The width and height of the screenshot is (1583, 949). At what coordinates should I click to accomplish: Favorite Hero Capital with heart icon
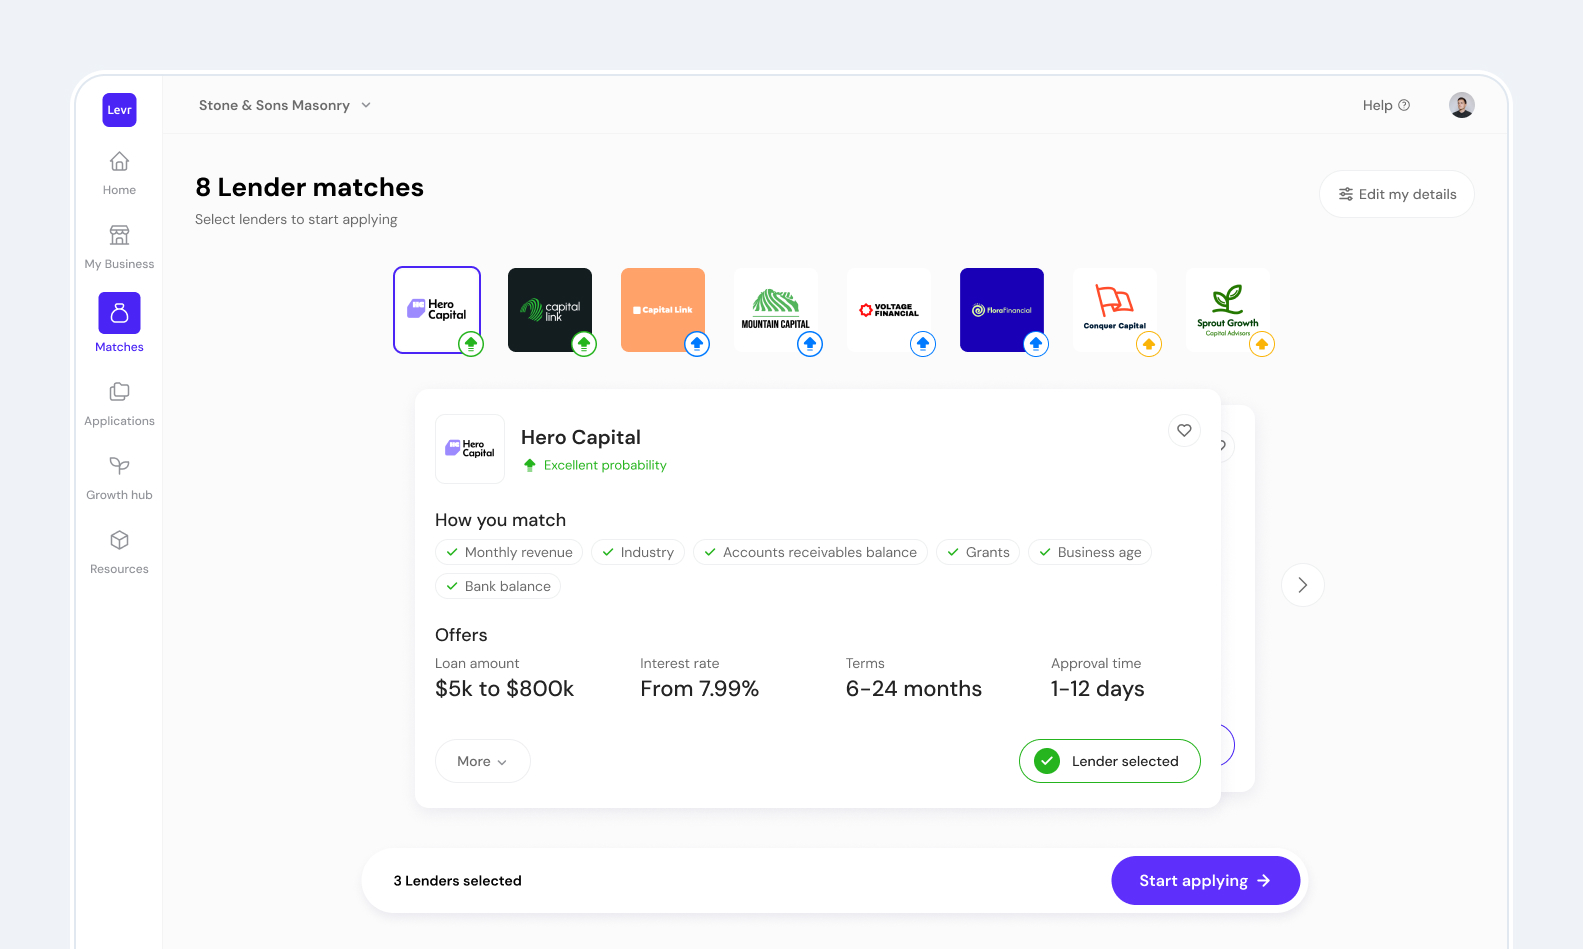[1184, 430]
